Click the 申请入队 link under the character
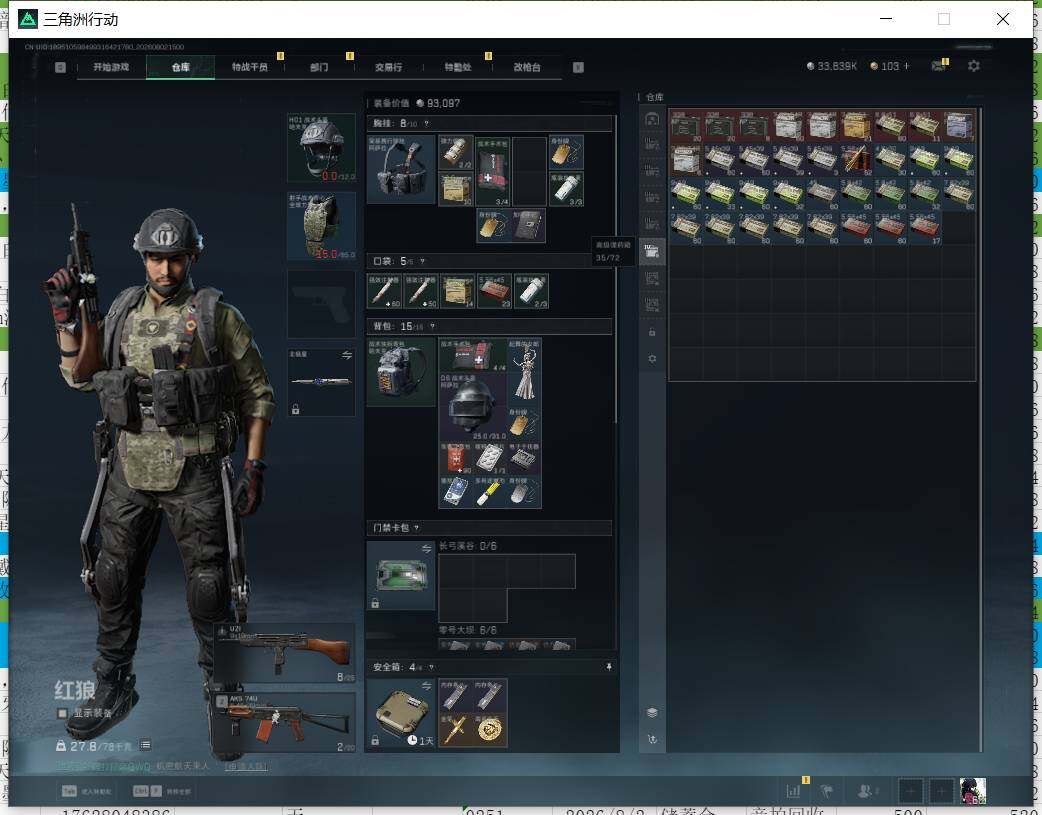Image resolution: width=1042 pixels, height=815 pixels. (245, 766)
